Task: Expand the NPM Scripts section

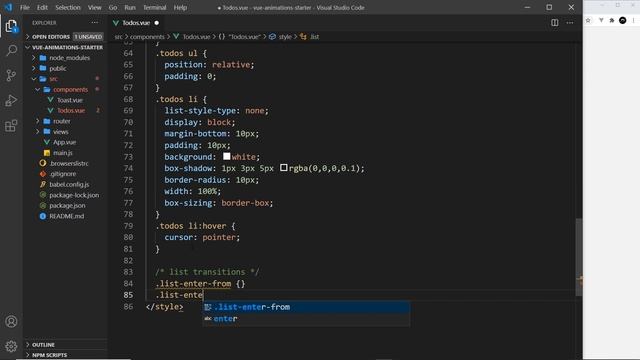Action: click(64, 355)
